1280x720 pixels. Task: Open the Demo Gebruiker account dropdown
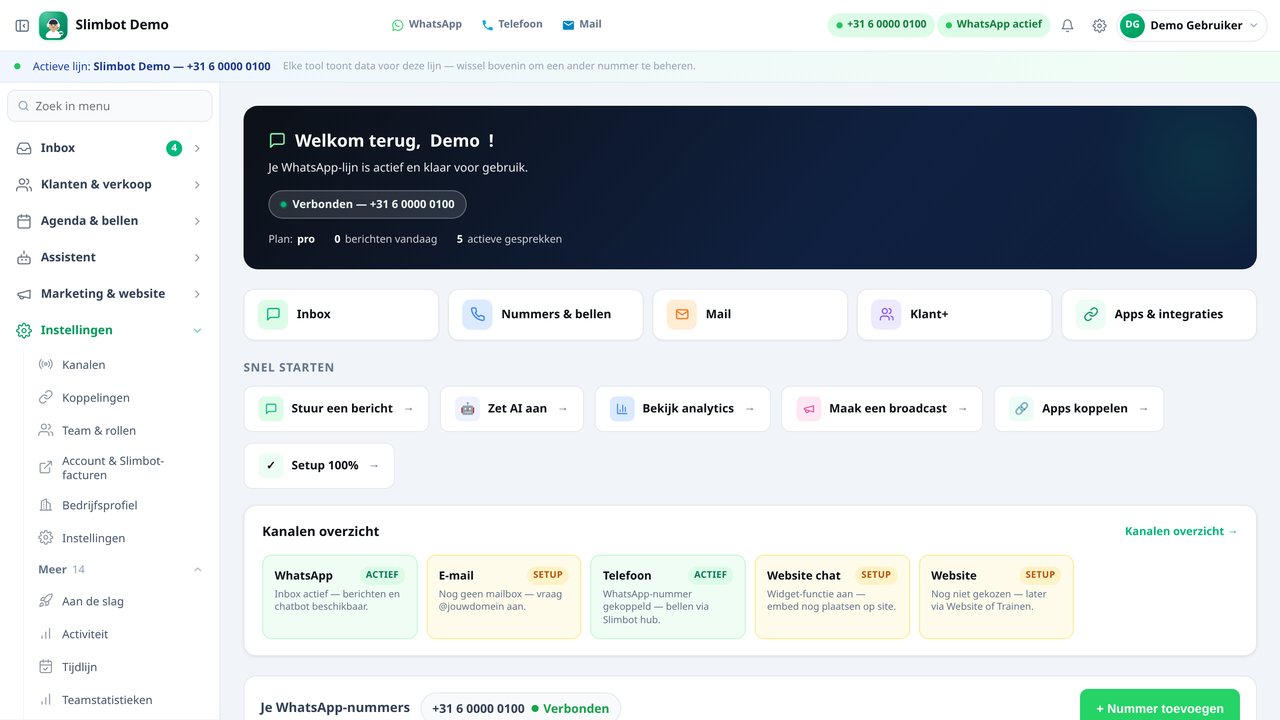coord(1192,25)
